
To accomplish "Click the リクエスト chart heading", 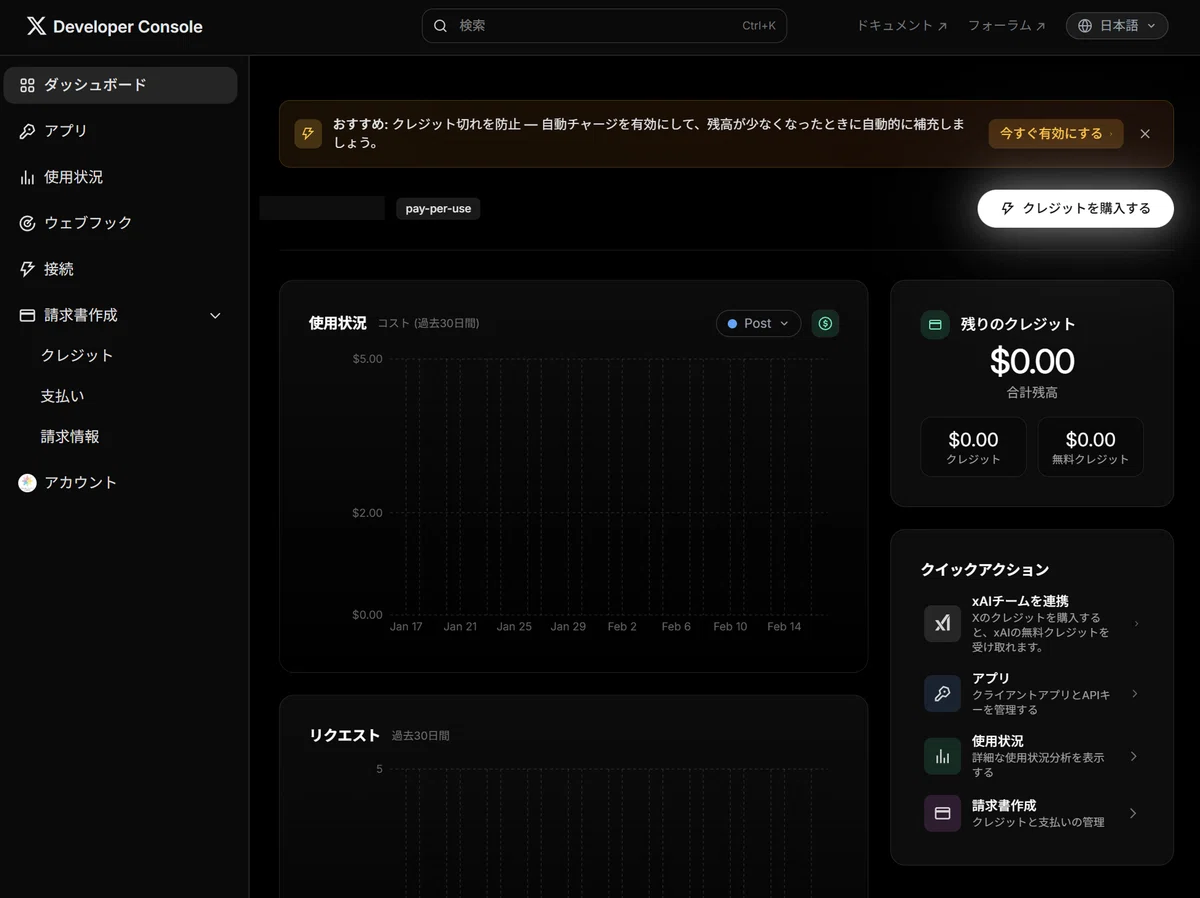I will point(345,736).
